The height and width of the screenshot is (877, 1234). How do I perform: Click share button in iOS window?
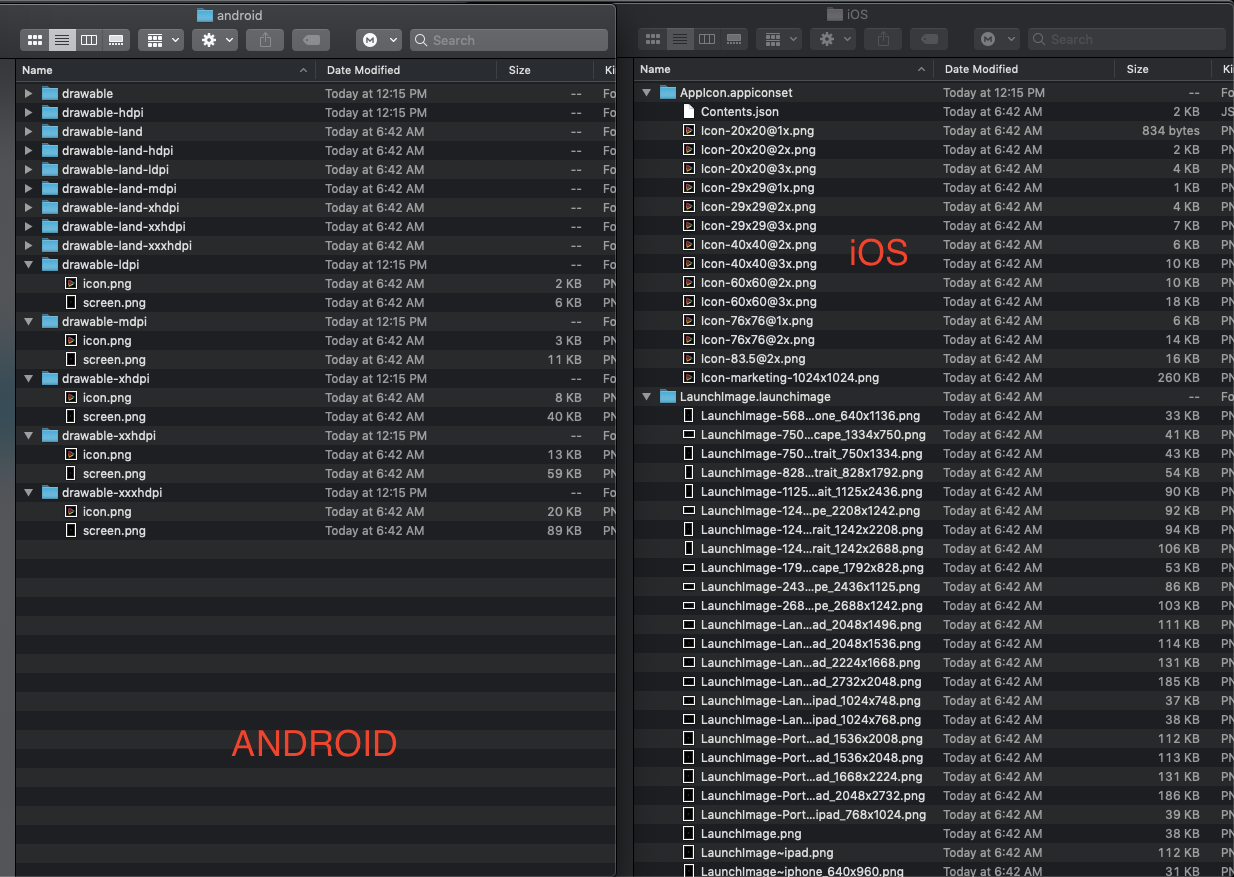pyautogui.click(x=883, y=39)
